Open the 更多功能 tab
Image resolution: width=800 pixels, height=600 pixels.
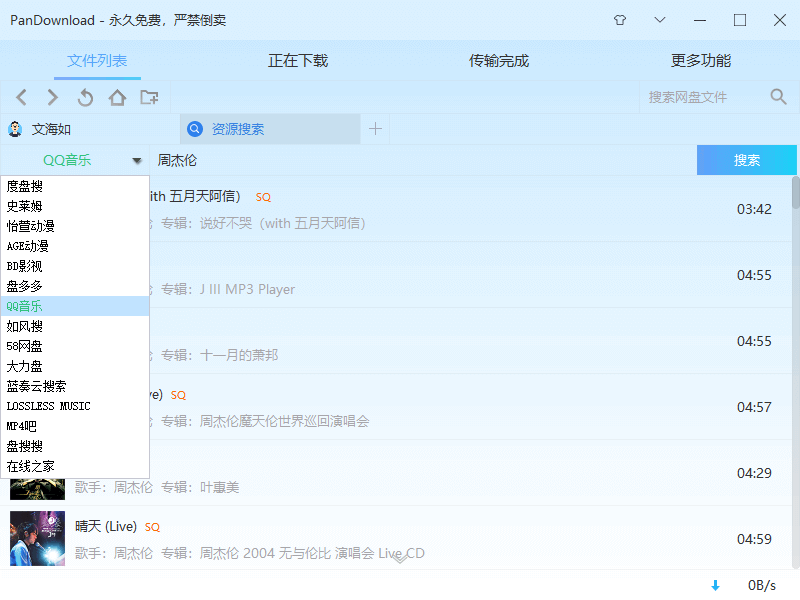point(701,61)
